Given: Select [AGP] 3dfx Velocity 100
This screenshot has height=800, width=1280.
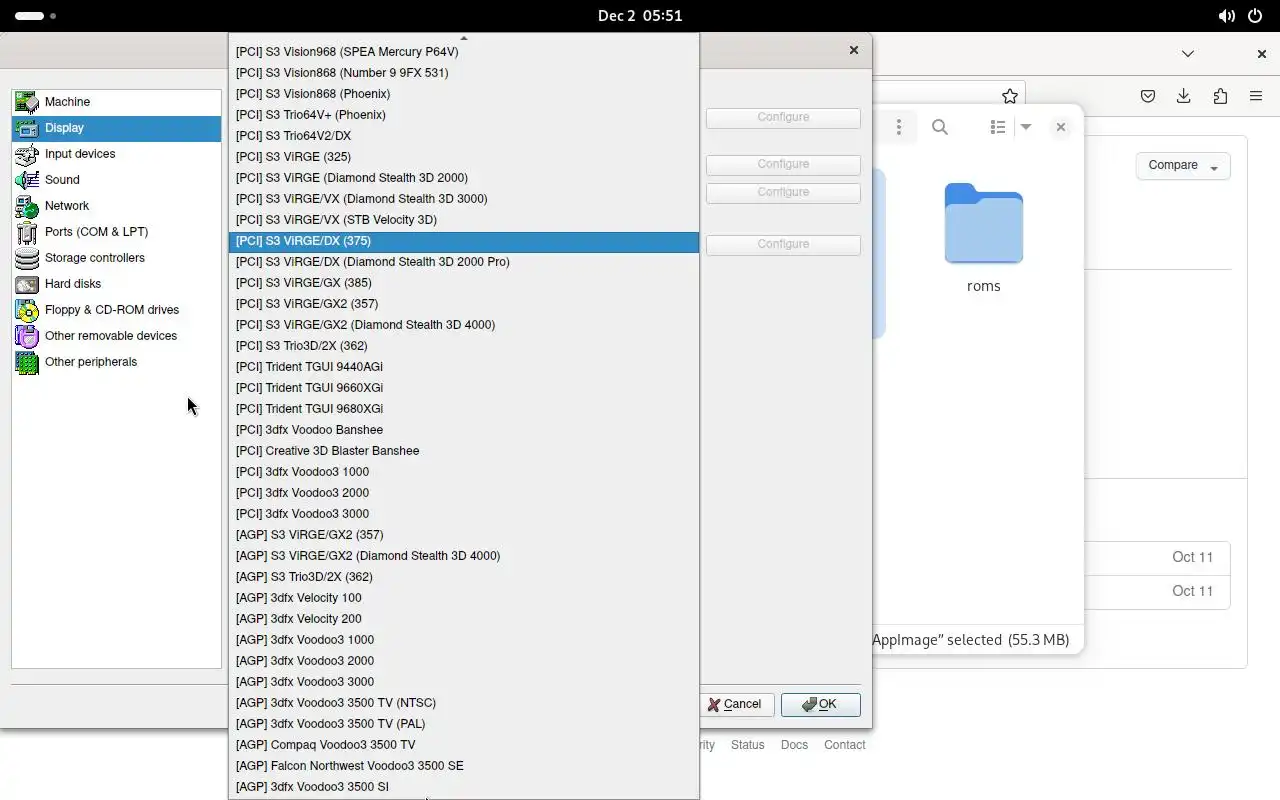Looking at the screenshot, I should [x=464, y=598].
